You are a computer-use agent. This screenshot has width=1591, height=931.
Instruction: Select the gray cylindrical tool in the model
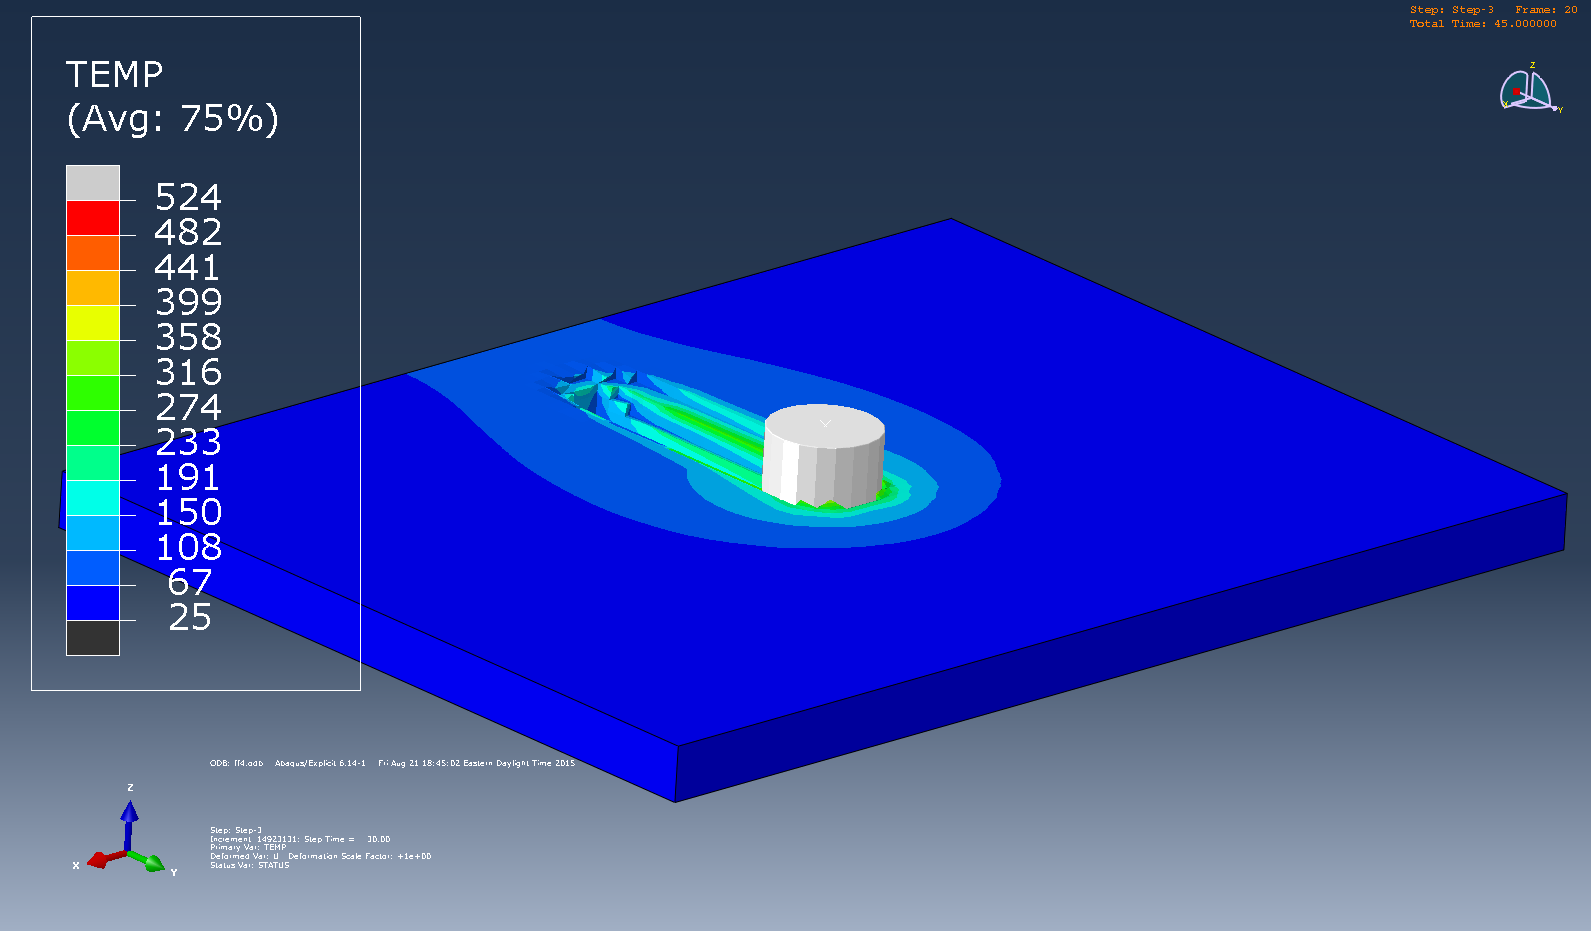point(824,454)
